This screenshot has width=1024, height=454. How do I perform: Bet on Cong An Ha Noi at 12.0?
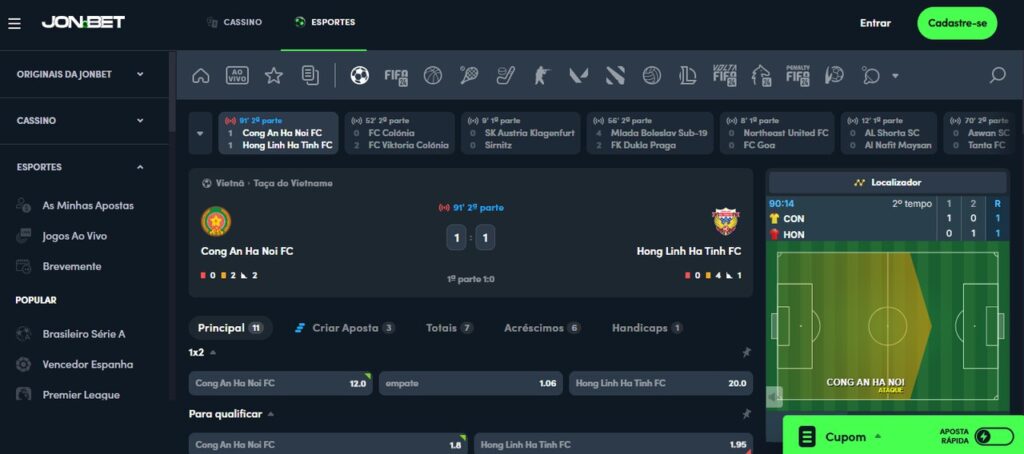281,383
